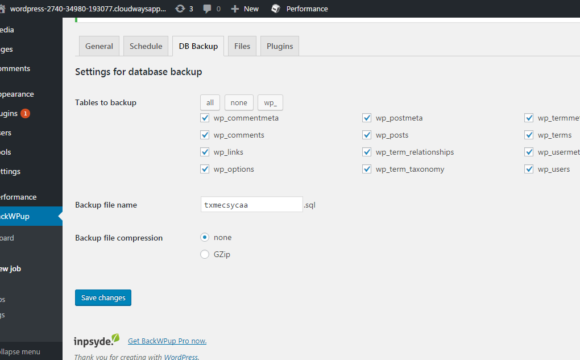Toggle the wp_term_taxonomy checkbox
This screenshot has height=360, width=580.
(x=367, y=169)
